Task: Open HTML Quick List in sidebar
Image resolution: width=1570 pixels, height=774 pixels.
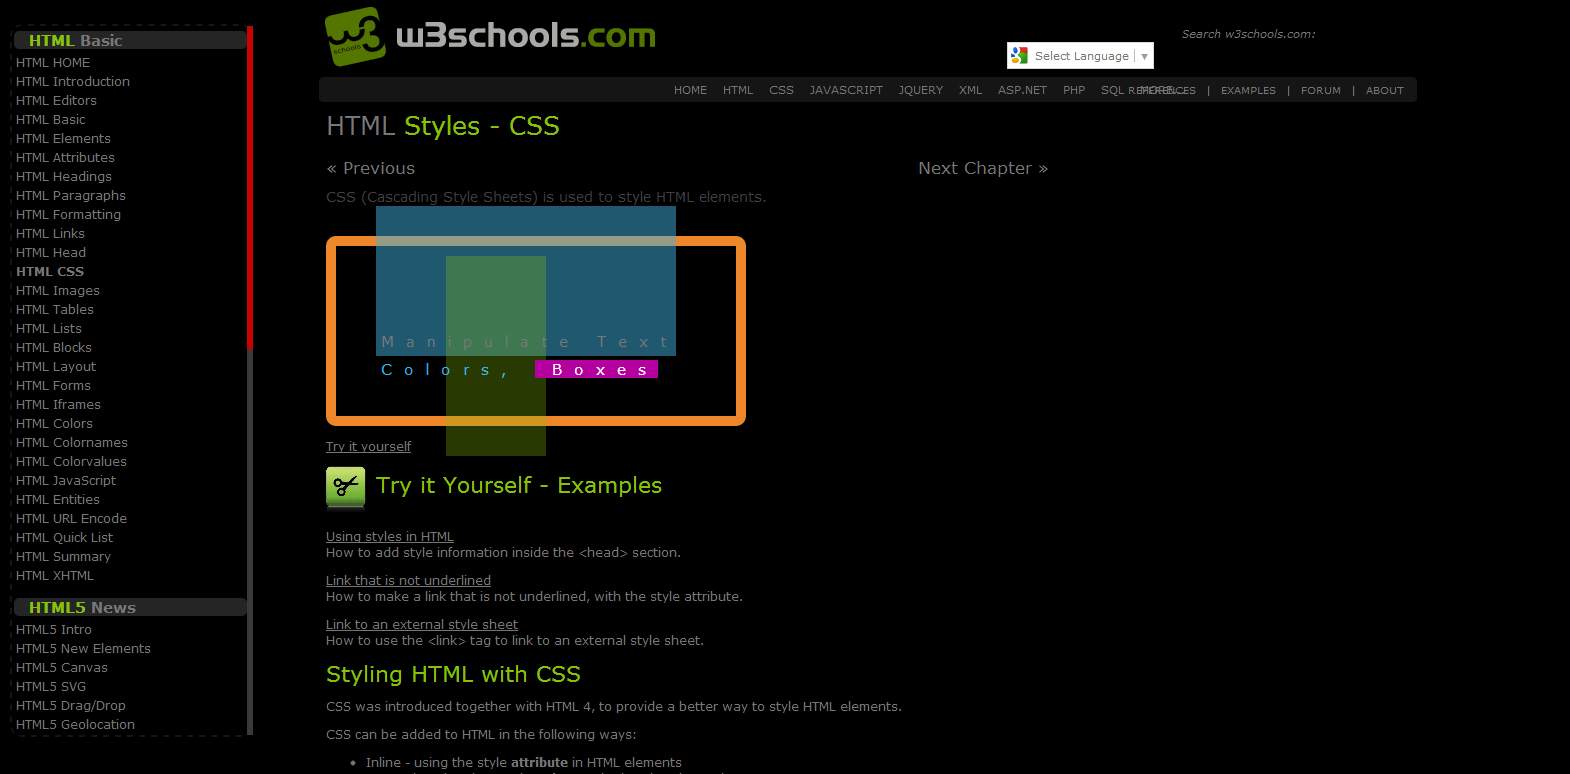Action: point(64,538)
